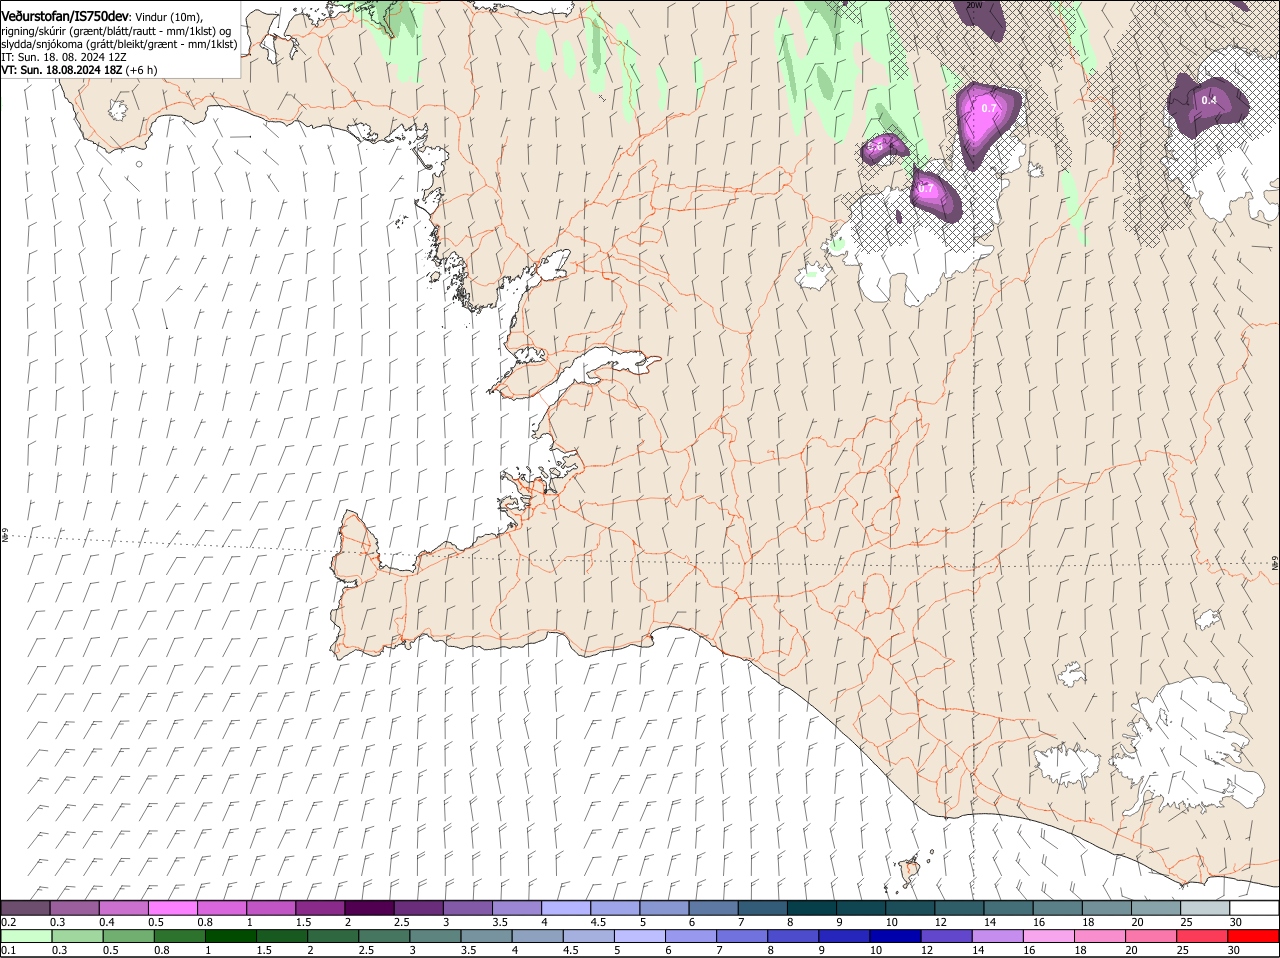Click the bright pink 0.5 snow legend swatch

pyautogui.click(x=172, y=908)
